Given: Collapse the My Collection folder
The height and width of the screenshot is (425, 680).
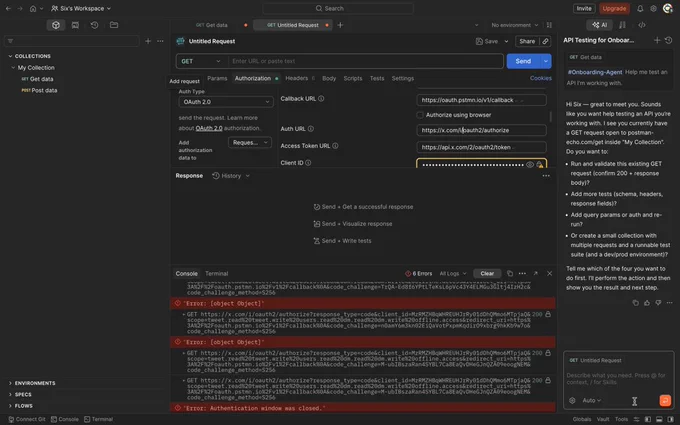Looking at the screenshot, I should tap(13, 68).
